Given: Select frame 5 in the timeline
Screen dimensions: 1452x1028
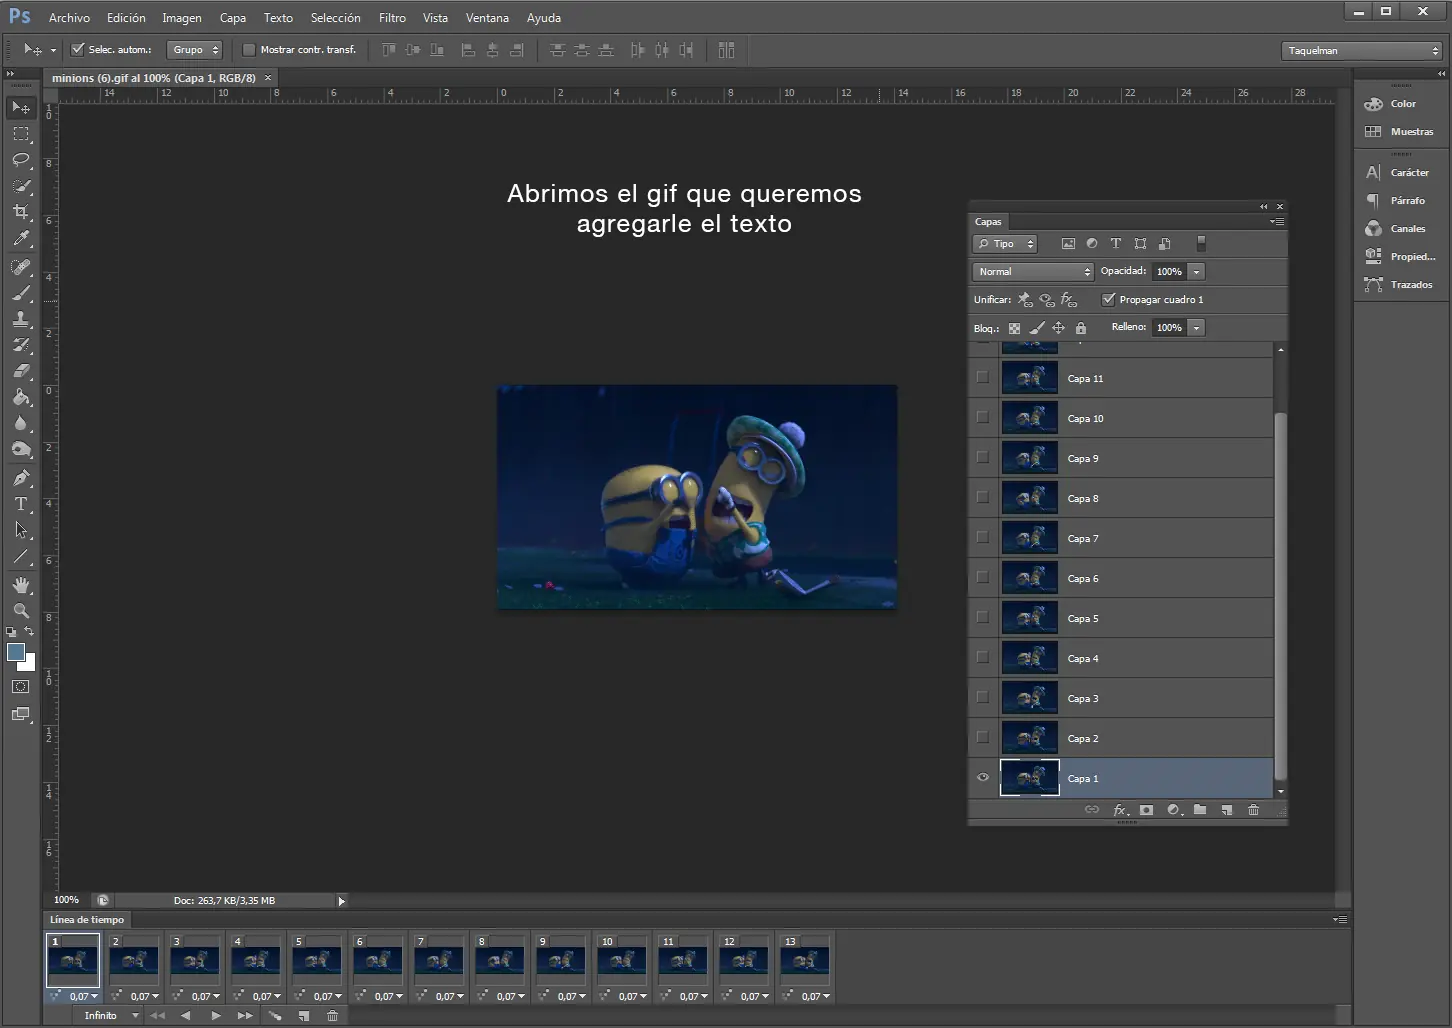Looking at the screenshot, I should click(316, 958).
